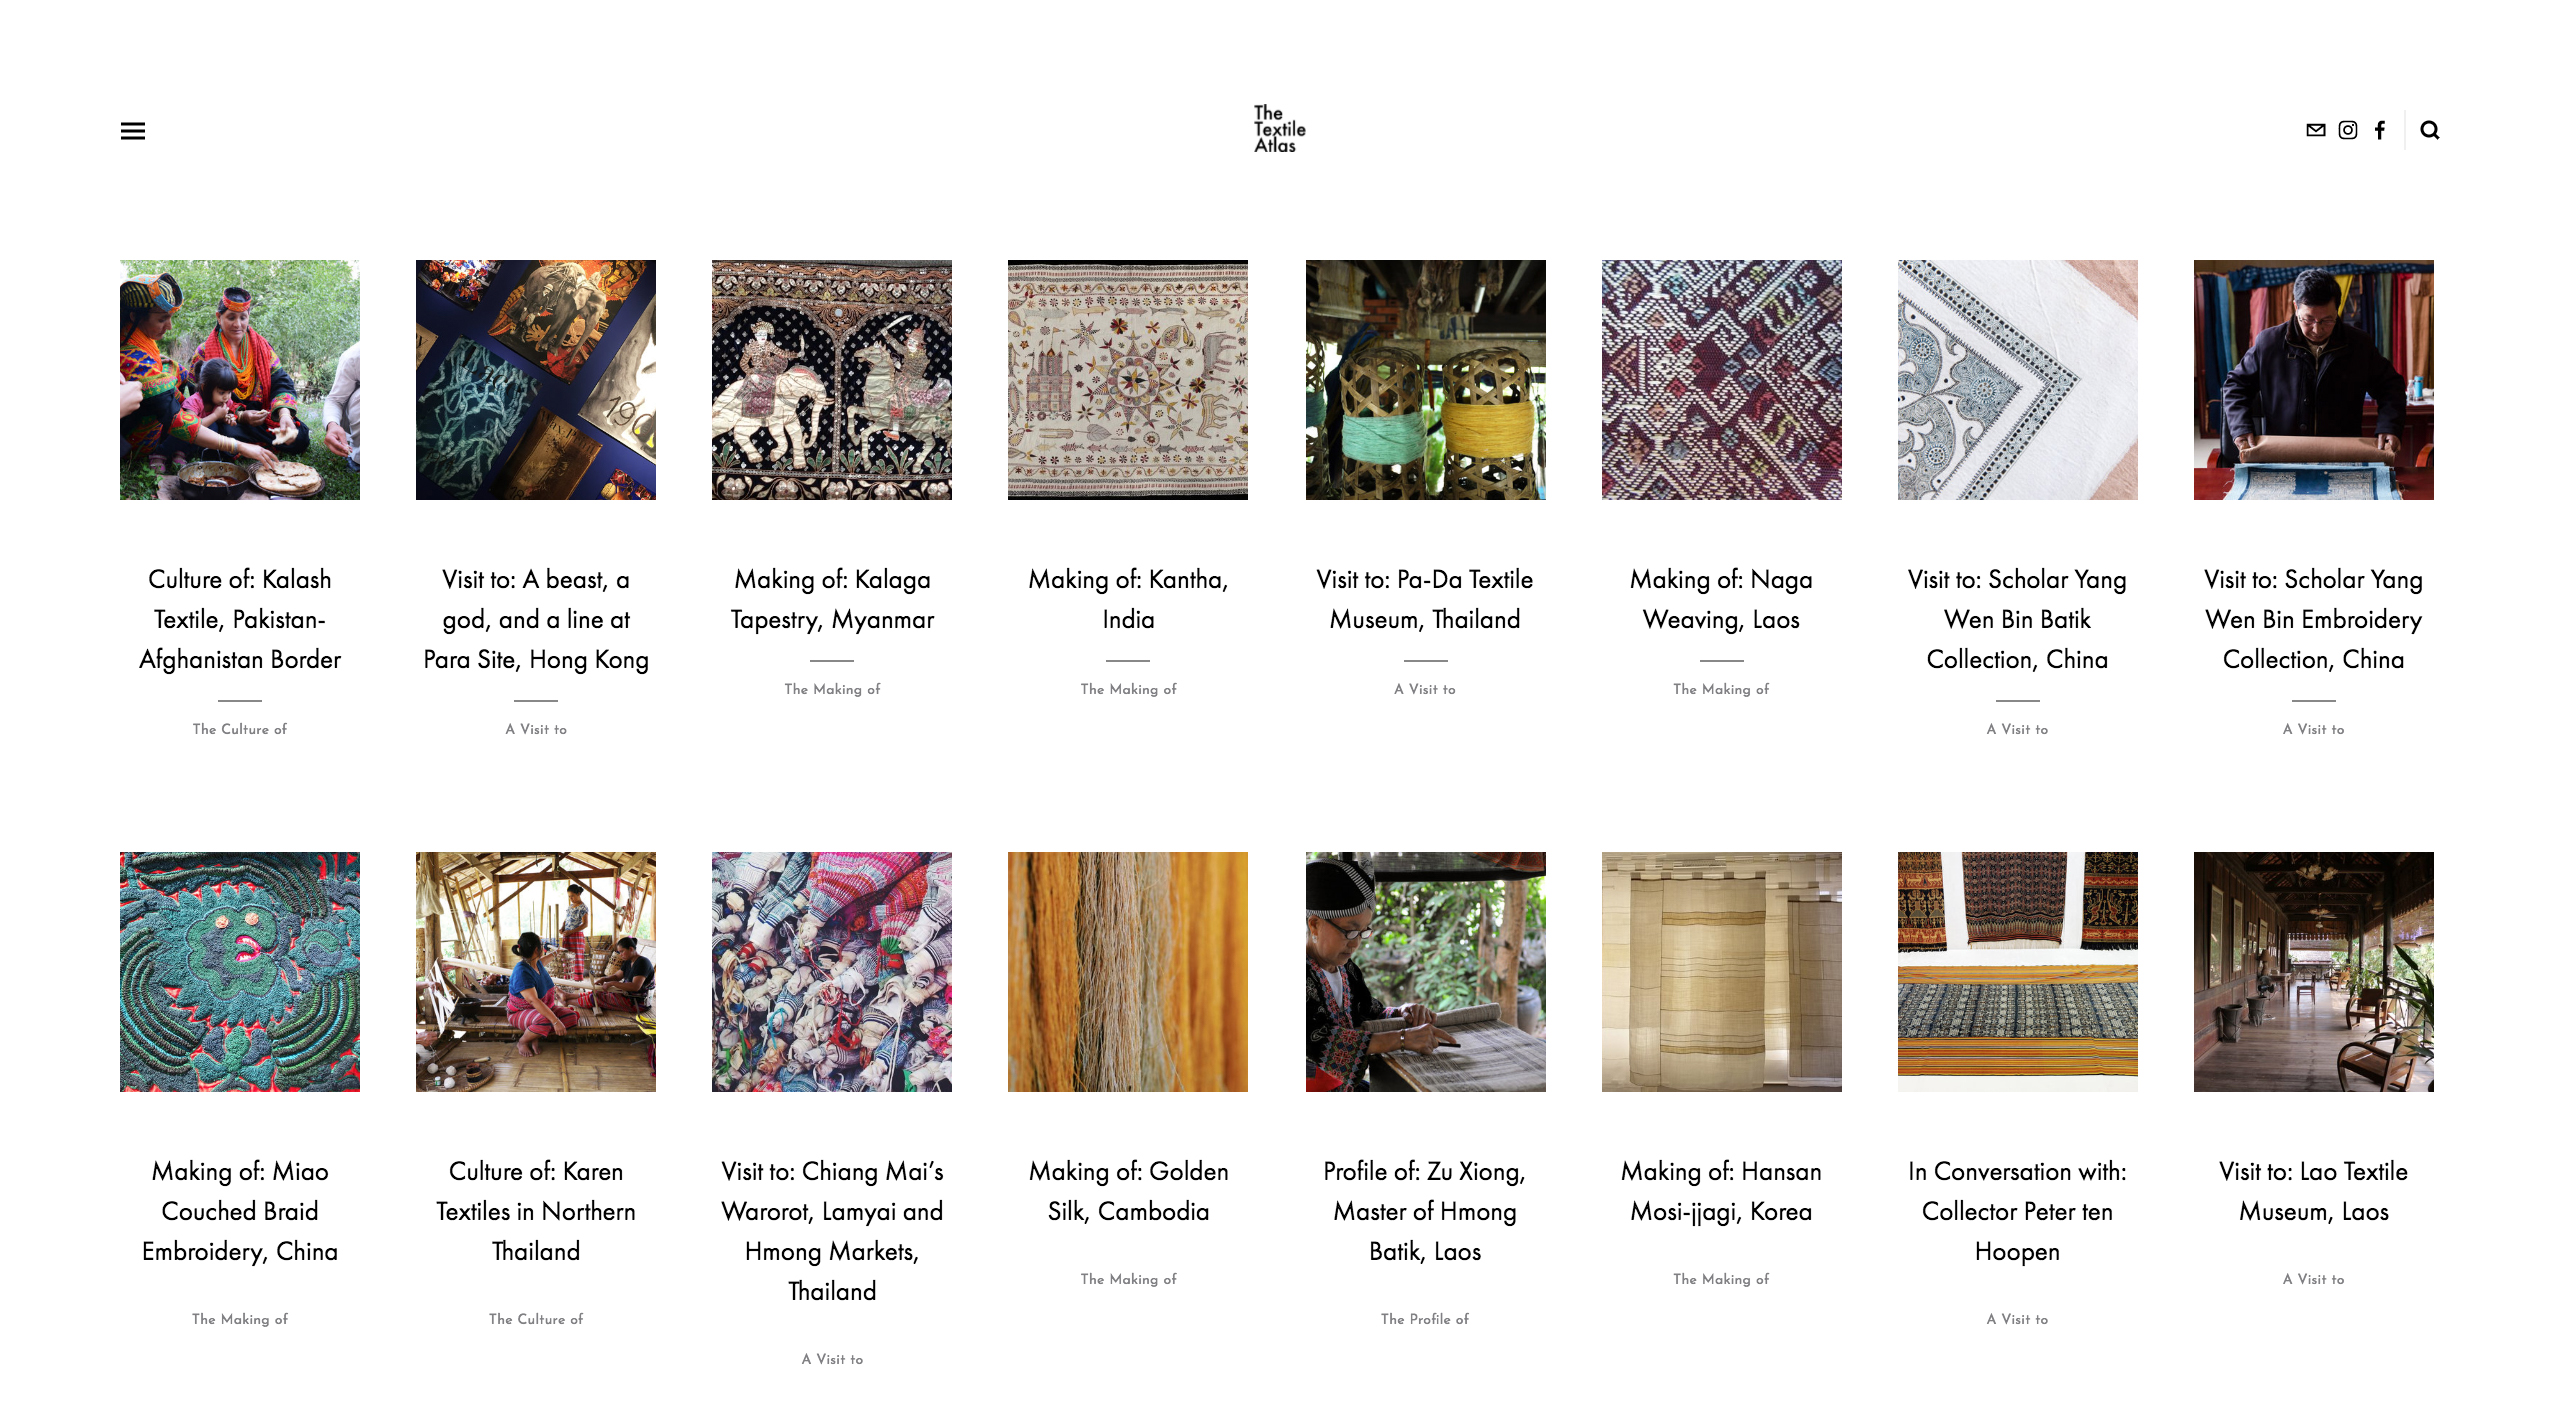This screenshot has width=2560, height=1404.
Task: Select 'The Culture of' under Kalash Textile
Action: [x=240, y=729]
